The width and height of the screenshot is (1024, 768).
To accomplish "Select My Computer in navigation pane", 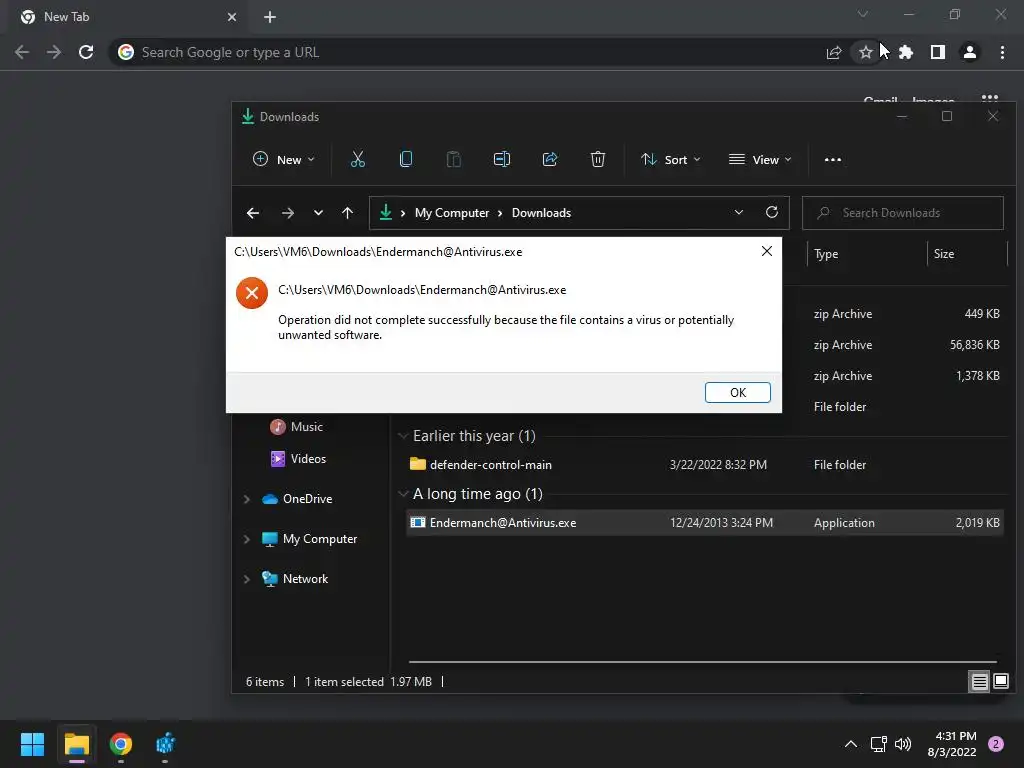I will (x=310, y=539).
